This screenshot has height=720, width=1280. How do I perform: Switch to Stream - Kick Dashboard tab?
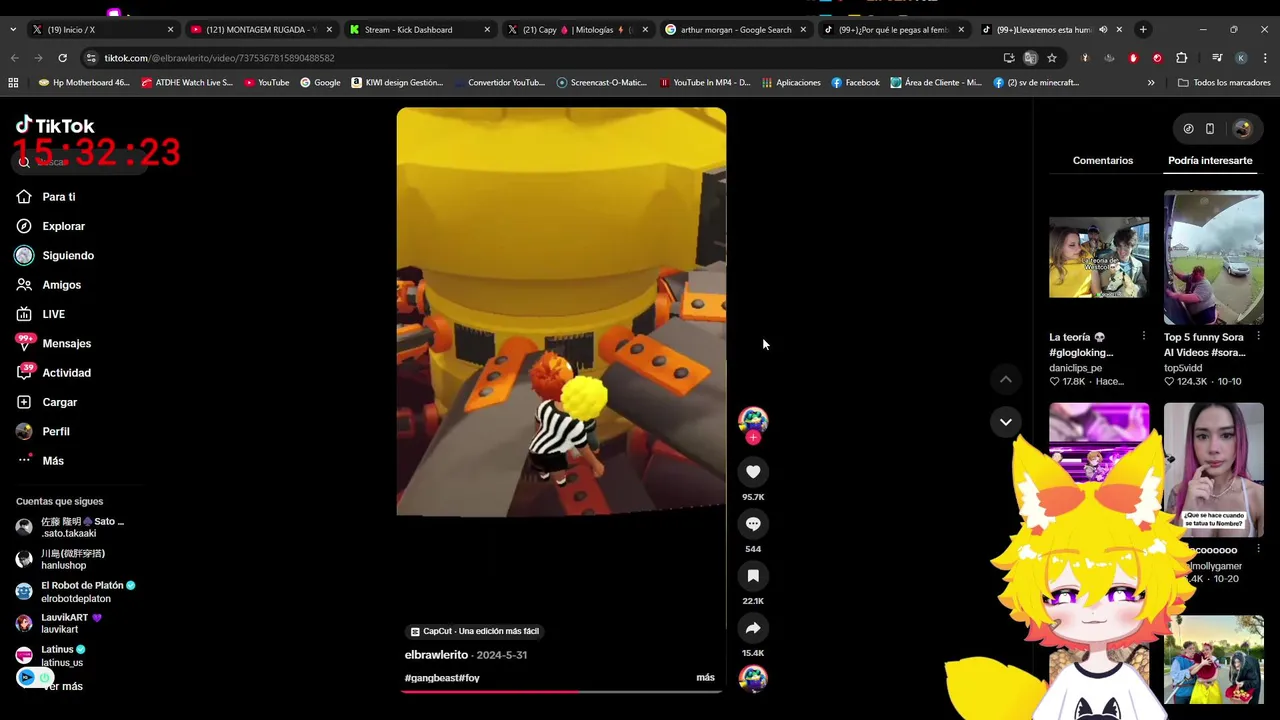click(x=418, y=30)
